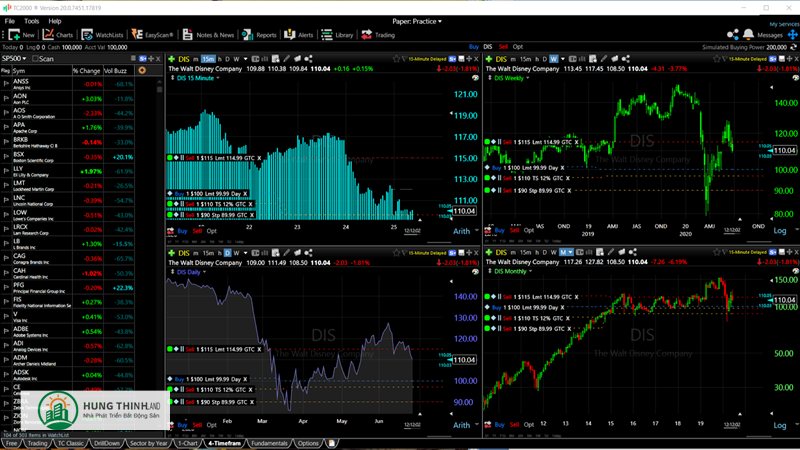
Task: Click My Services link
Action: pos(784,24)
